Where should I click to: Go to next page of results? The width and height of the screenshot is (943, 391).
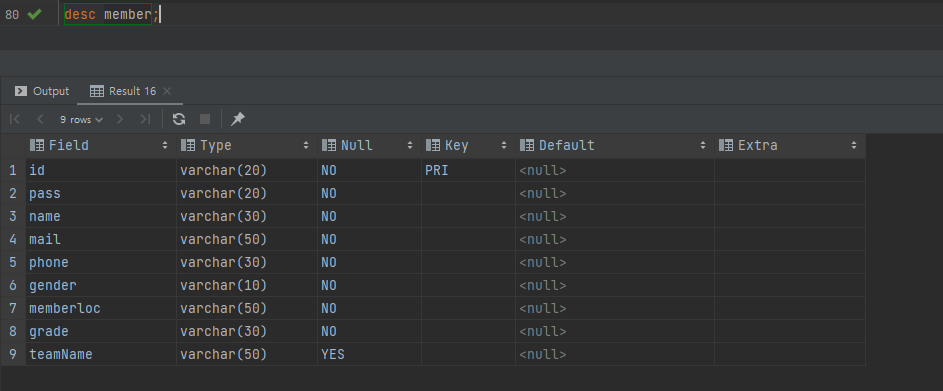pos(120,119)
